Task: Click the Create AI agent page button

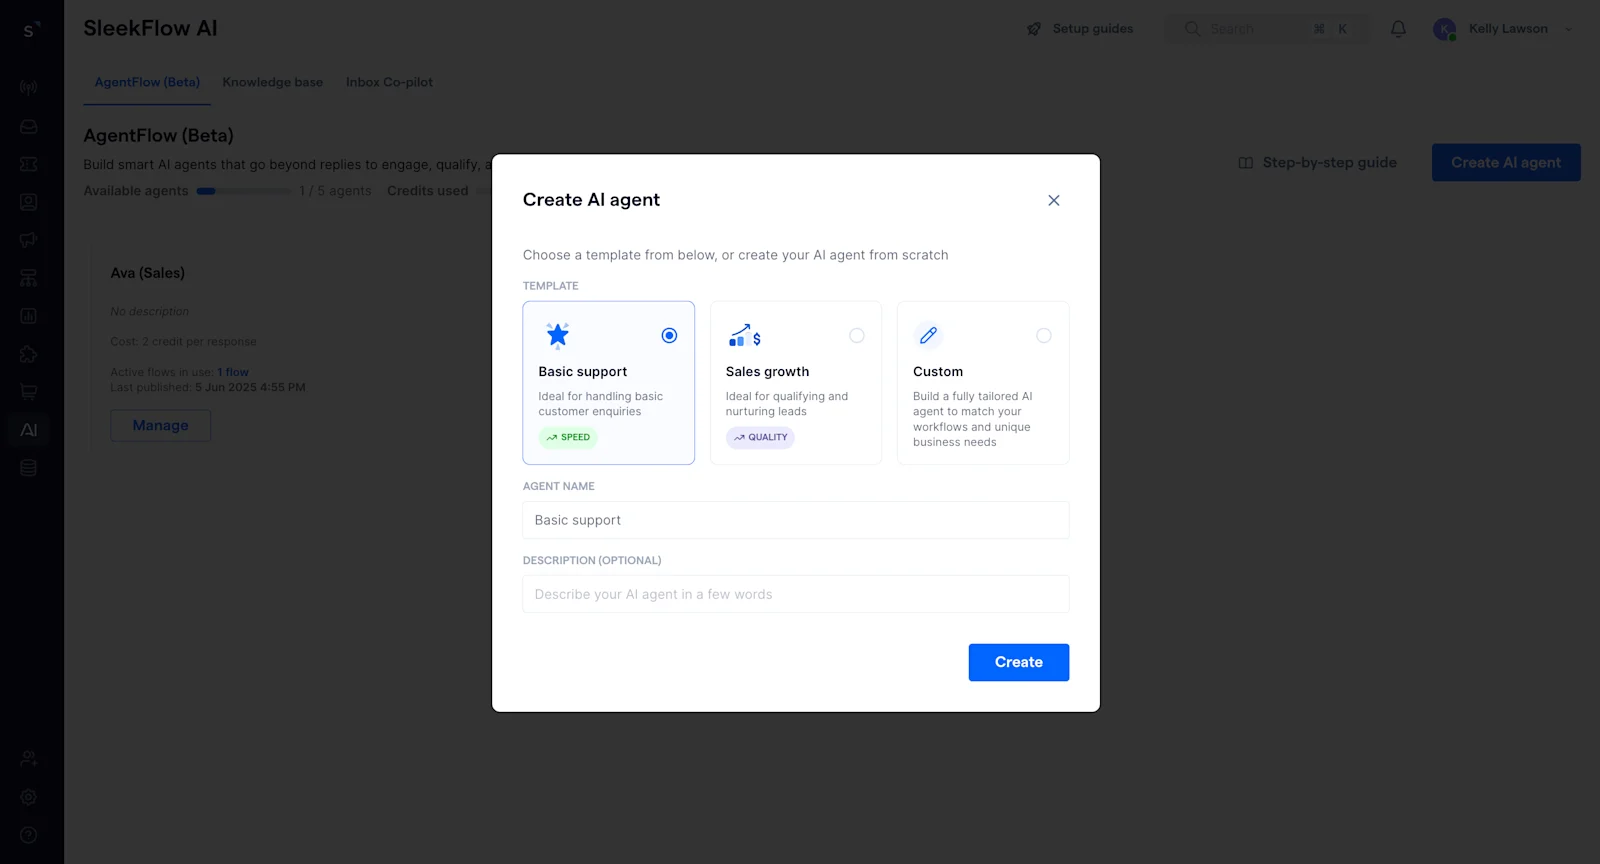Action: pos(1506,162)
